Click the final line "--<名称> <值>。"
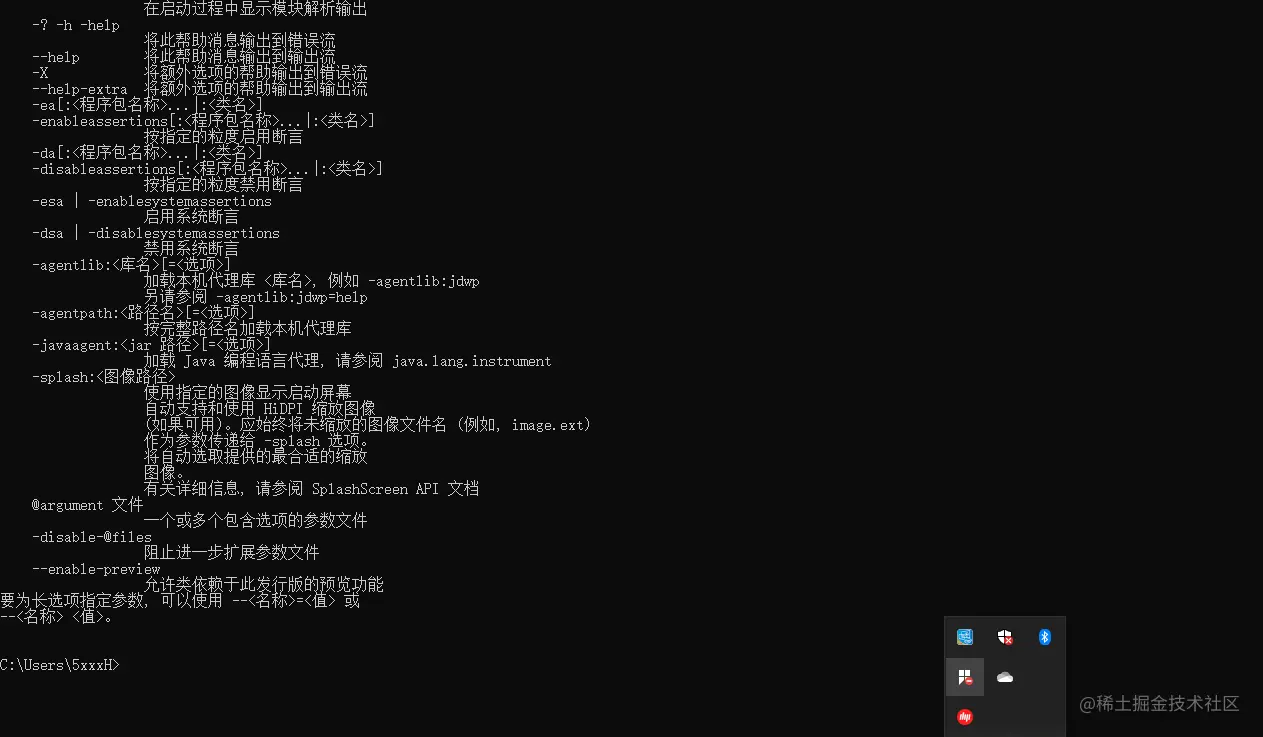The height and width of the screenshot is (737, 1263). (x=56, y=617)
